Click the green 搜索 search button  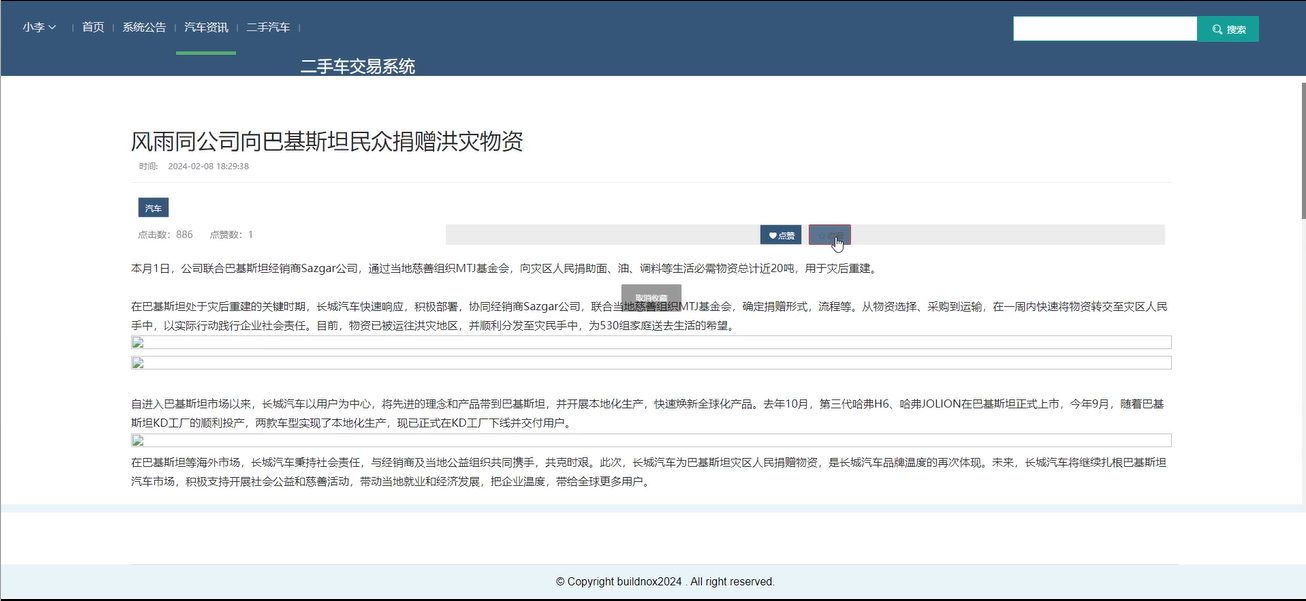[x=1228, y=29]
